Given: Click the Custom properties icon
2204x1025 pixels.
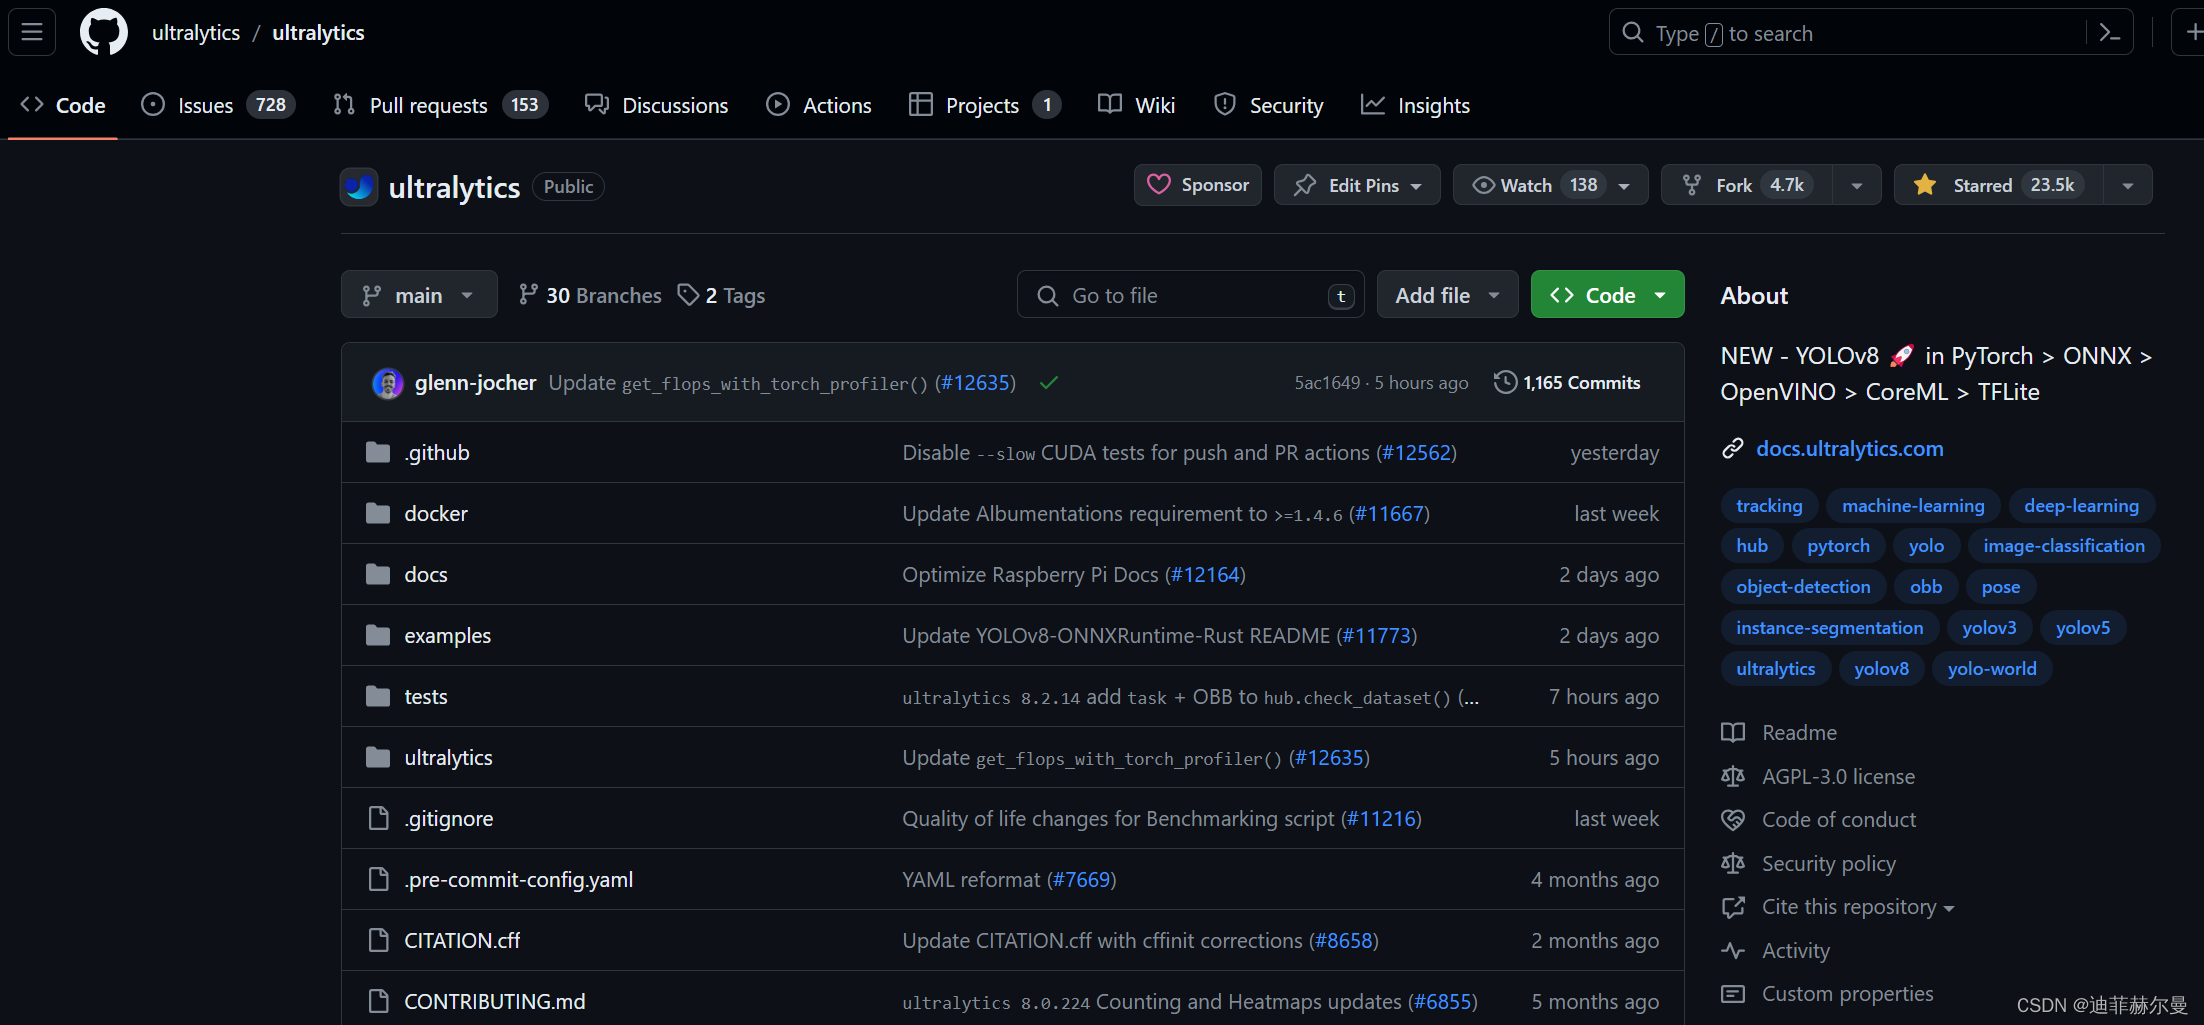Looking at the screenshot, I should pyautogui.click(x=1733, y=994).
